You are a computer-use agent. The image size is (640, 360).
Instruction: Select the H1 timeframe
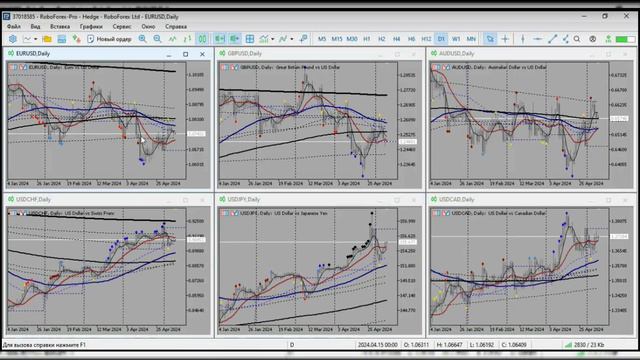[x=367, y=39]
